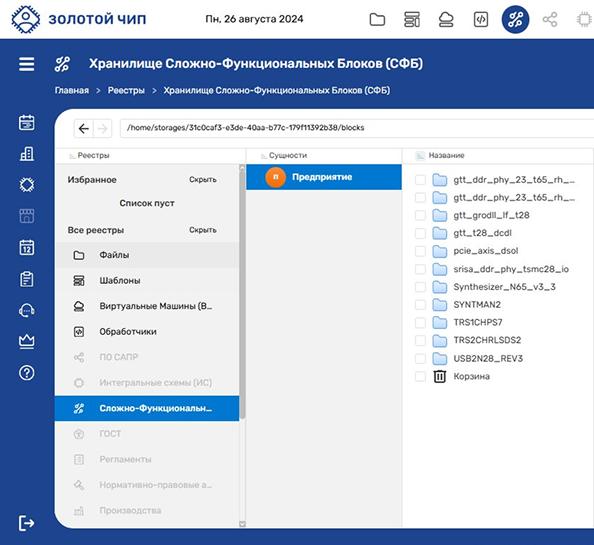
Task: Select the Файлы registry item
Action: 147,255
